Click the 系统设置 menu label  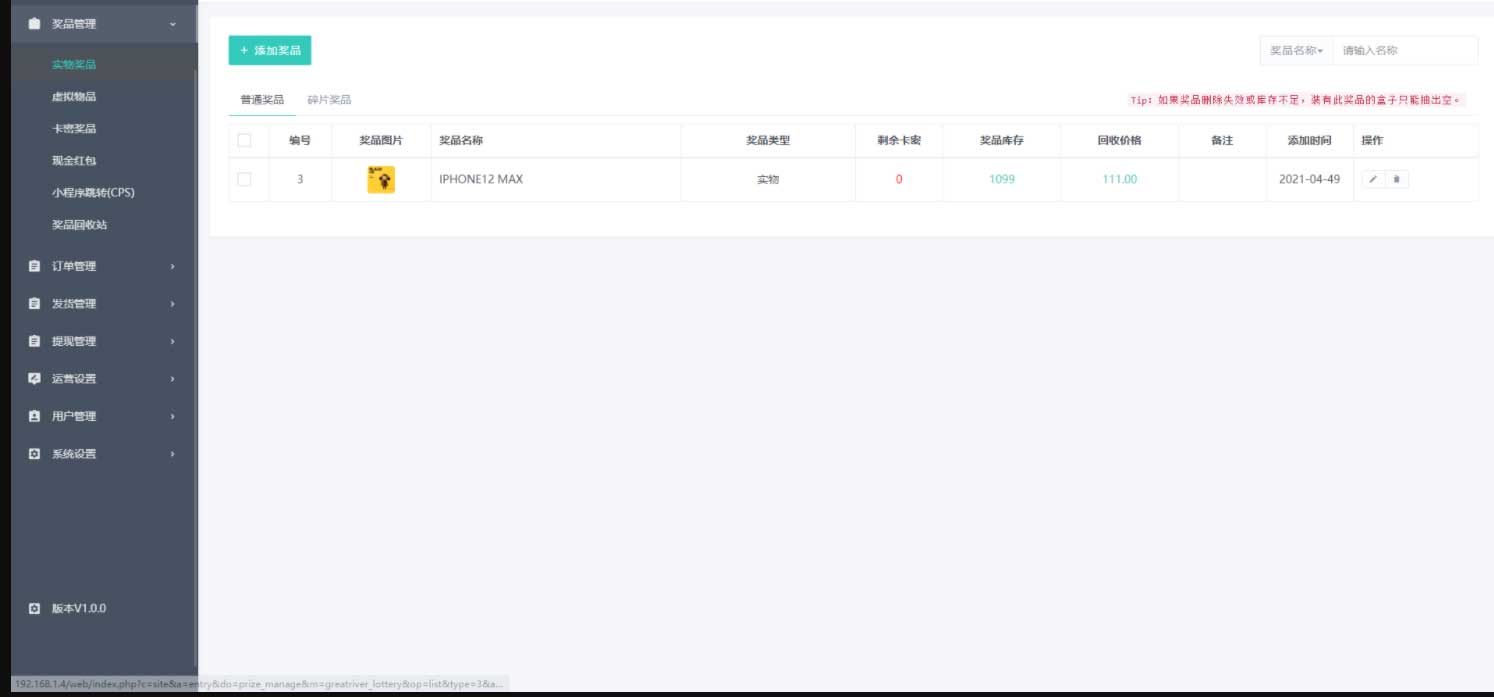coord(74,454)
